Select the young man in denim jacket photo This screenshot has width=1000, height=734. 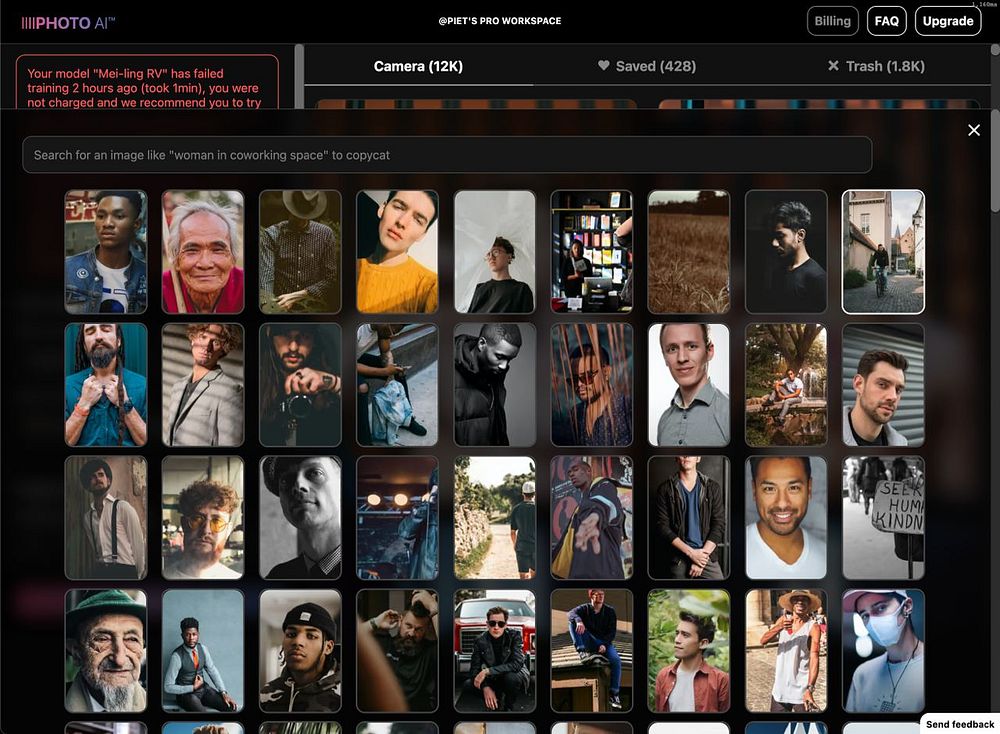coord(106,252)
